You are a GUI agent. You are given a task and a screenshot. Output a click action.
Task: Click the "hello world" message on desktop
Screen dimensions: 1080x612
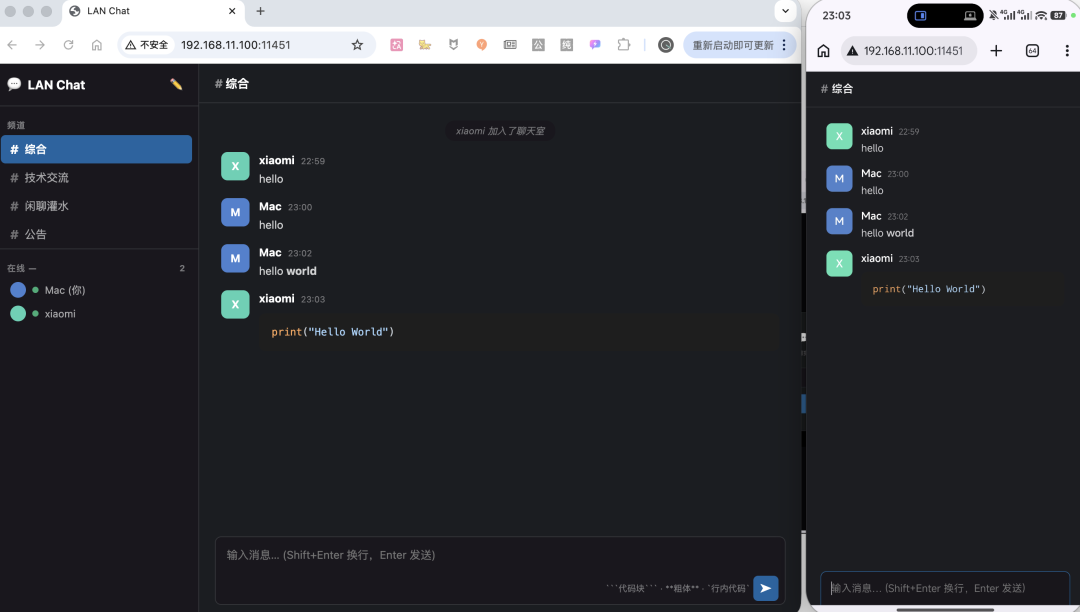coord(288,271)
